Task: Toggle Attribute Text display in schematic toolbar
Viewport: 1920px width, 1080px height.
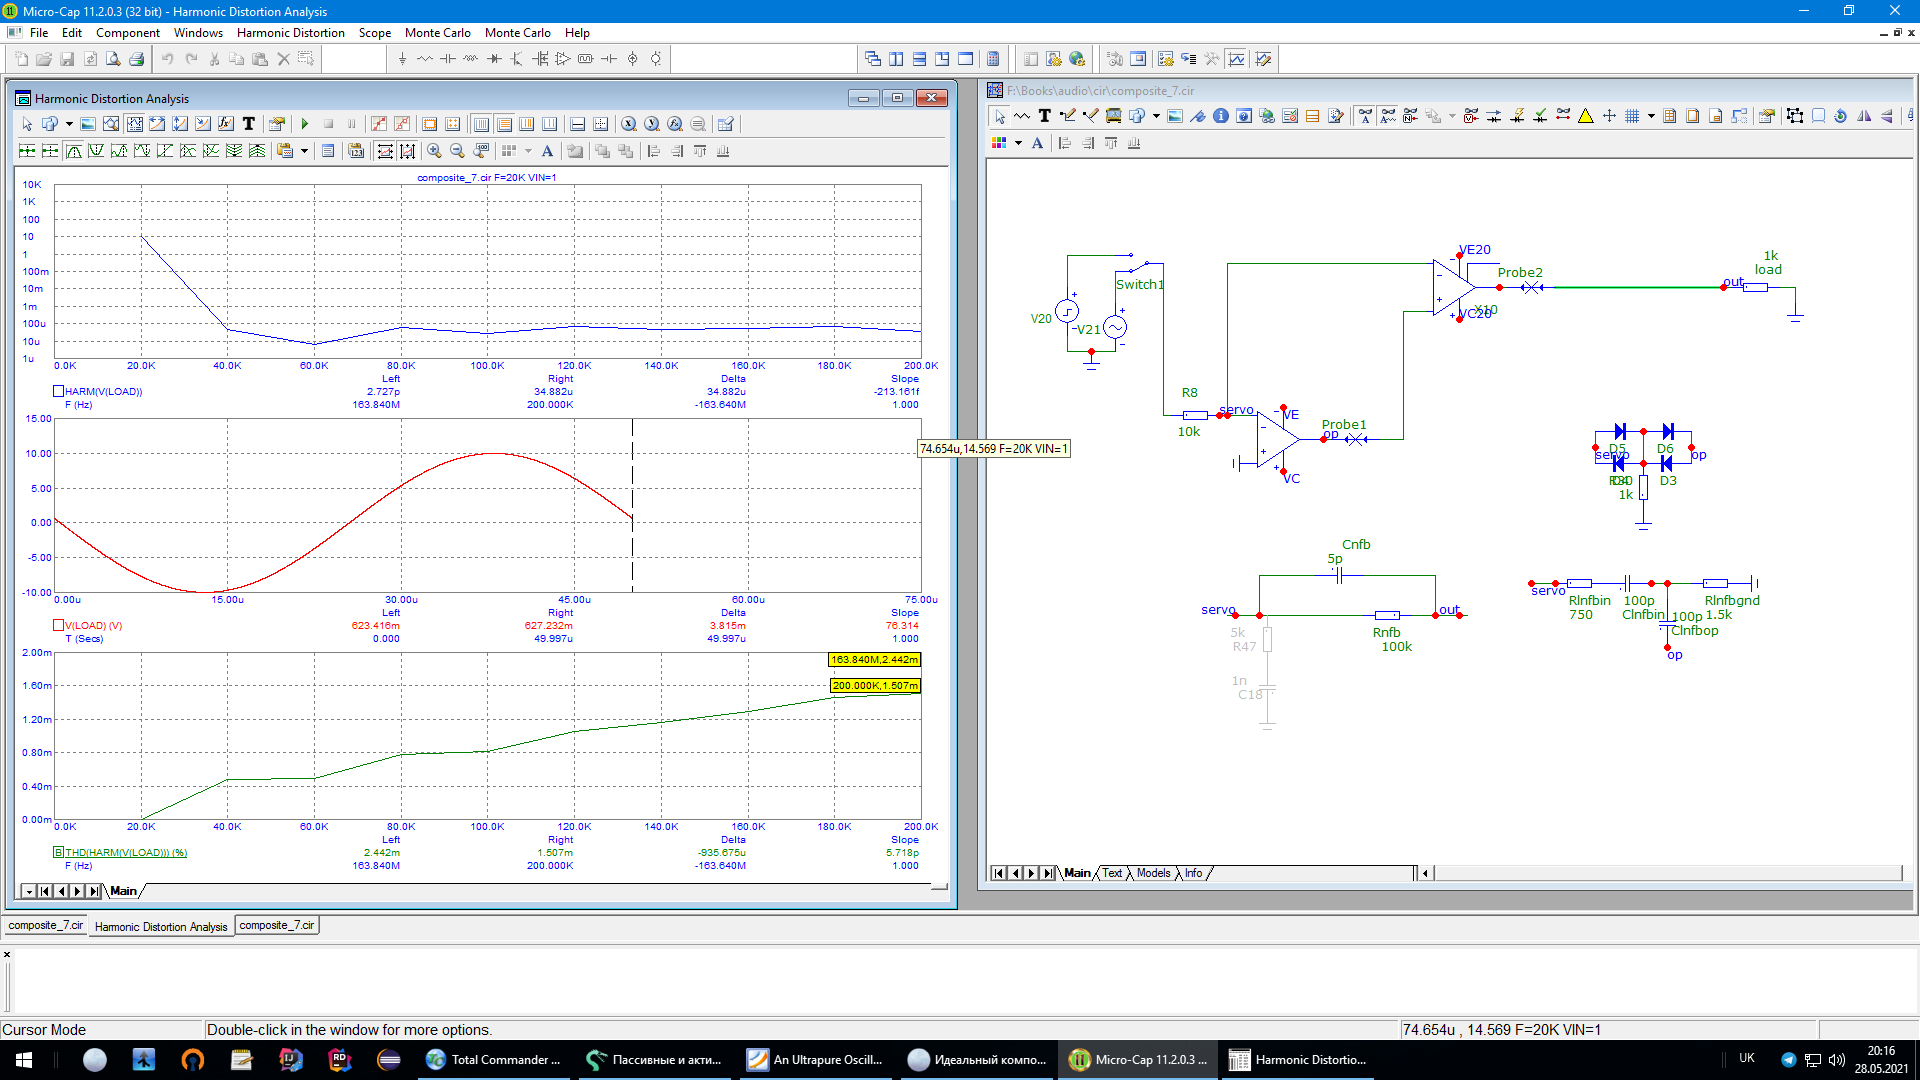Action: [x=1388, y=116]
